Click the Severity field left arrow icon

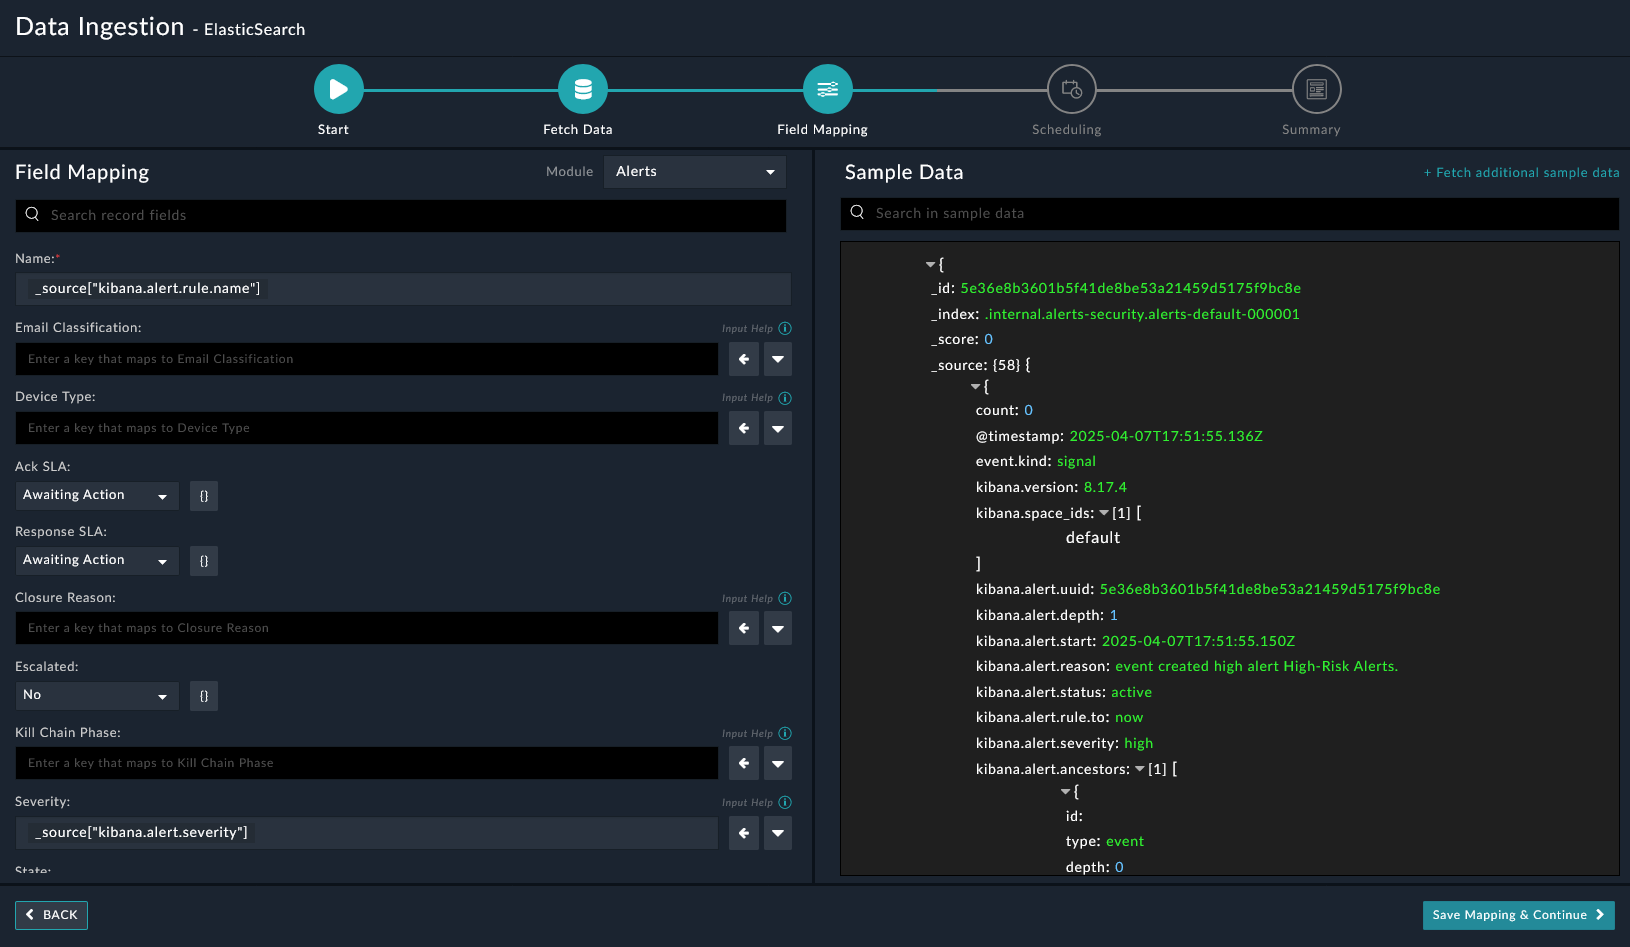744,833
